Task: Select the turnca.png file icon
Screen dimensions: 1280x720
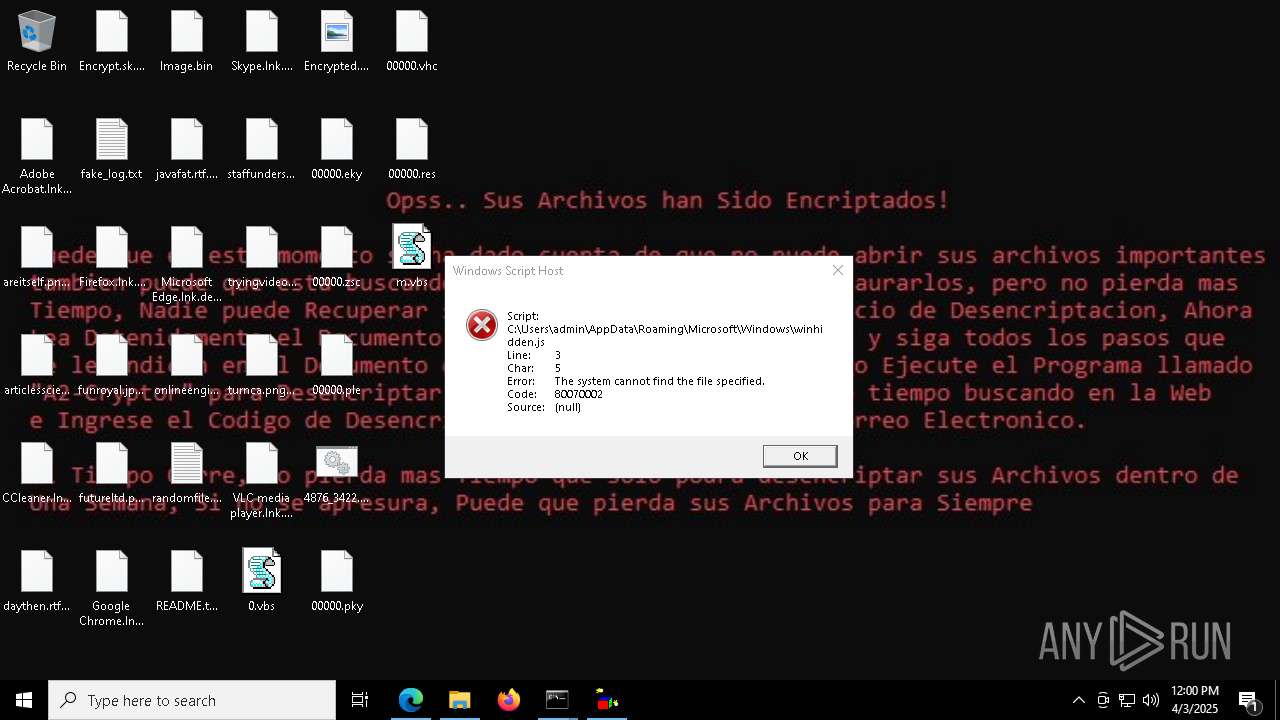Action: [262, 366]
